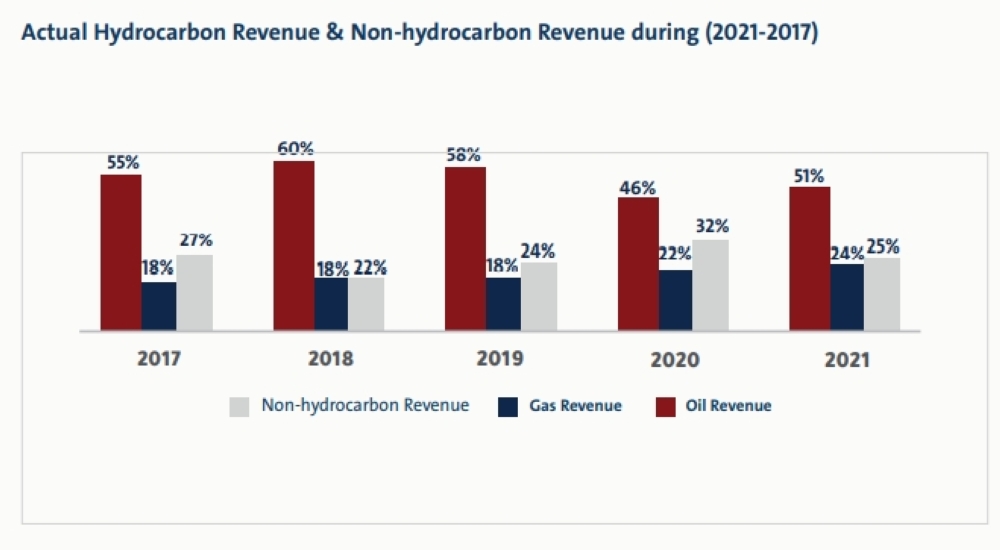Image resolution: width=1000 pixels, height=550 pixels.
Task: Select the 2021 Non-hydrocarbon Revenue bar
Action: click(x=882, y=294)
